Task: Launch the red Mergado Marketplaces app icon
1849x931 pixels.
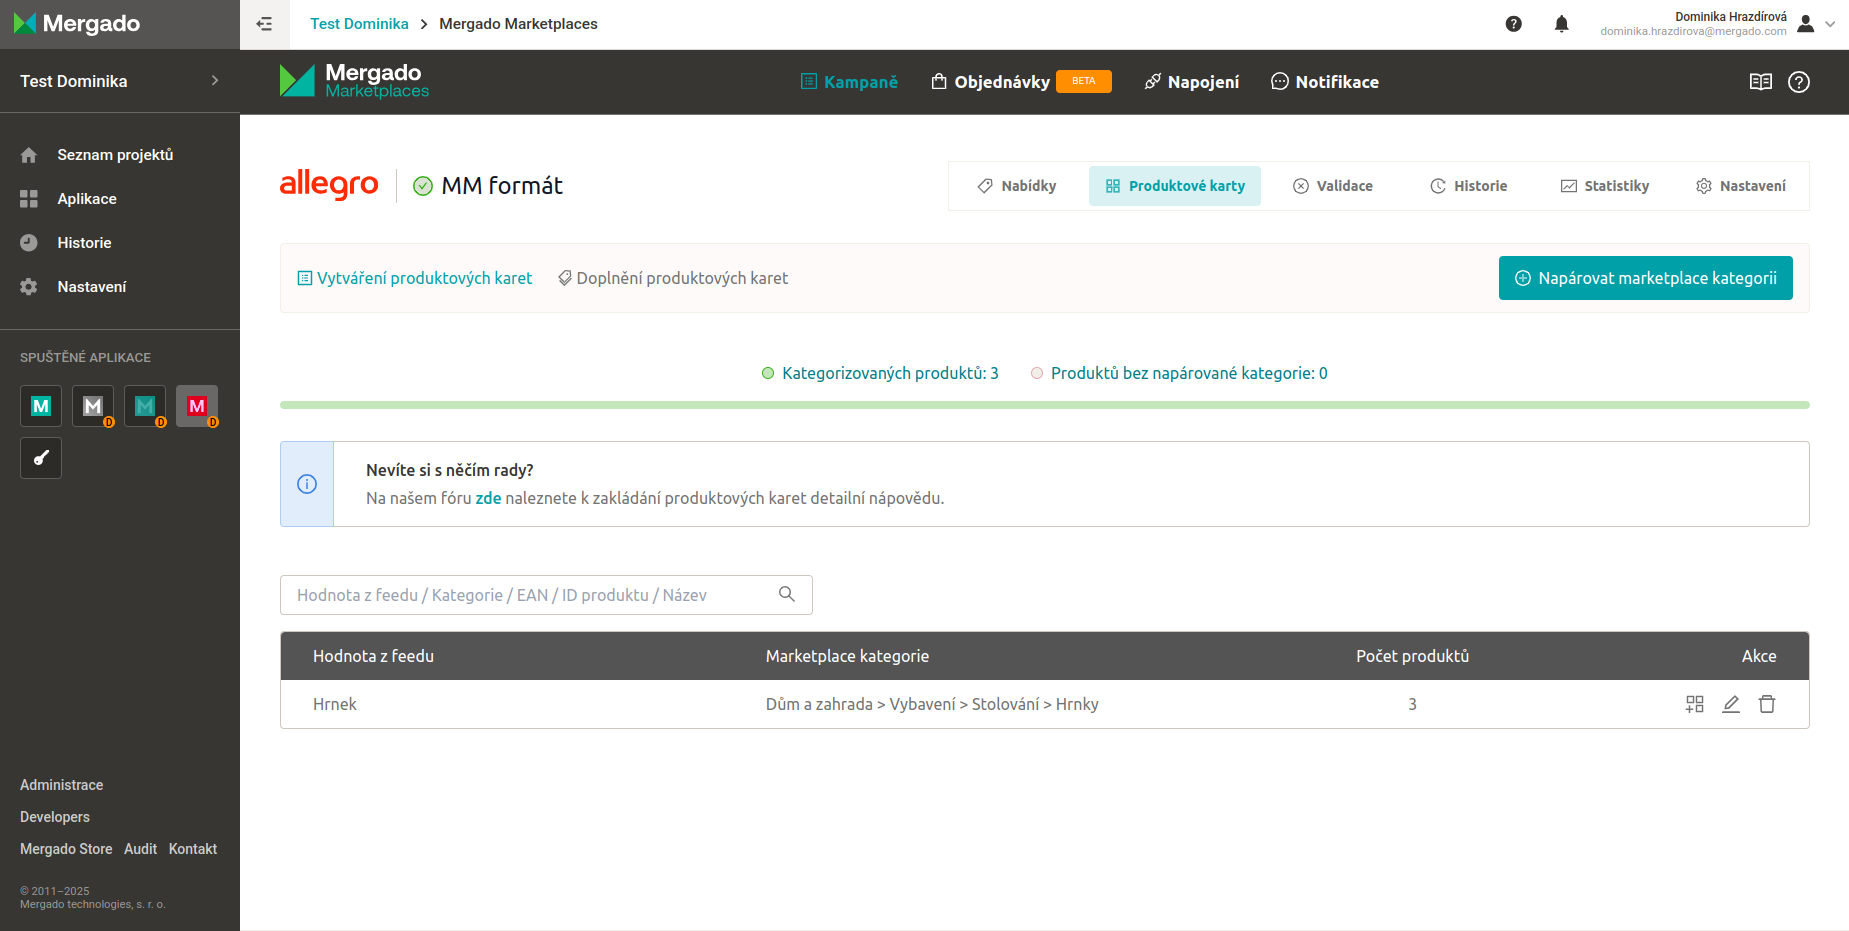Action: pyautogui.click(x=197, y=406)
